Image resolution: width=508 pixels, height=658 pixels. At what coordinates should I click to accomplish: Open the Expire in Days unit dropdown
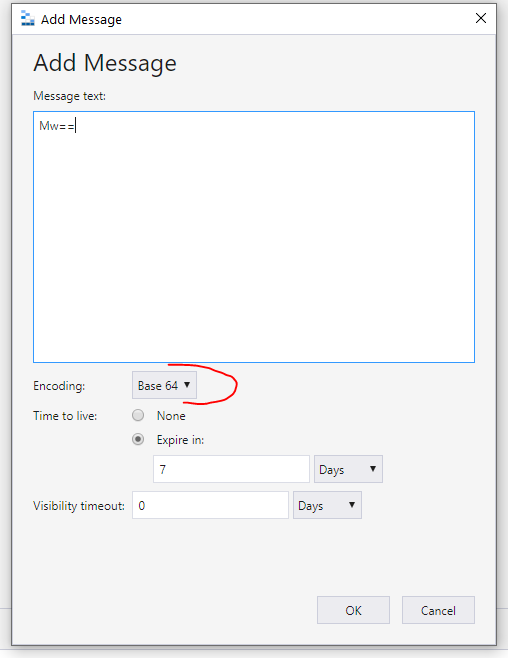pos(348,469)
